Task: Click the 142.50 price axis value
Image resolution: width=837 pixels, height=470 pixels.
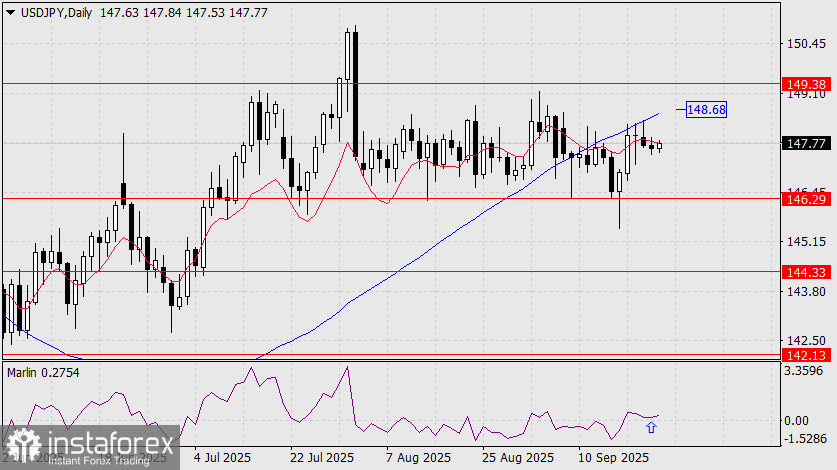Action: coord(806,341)
